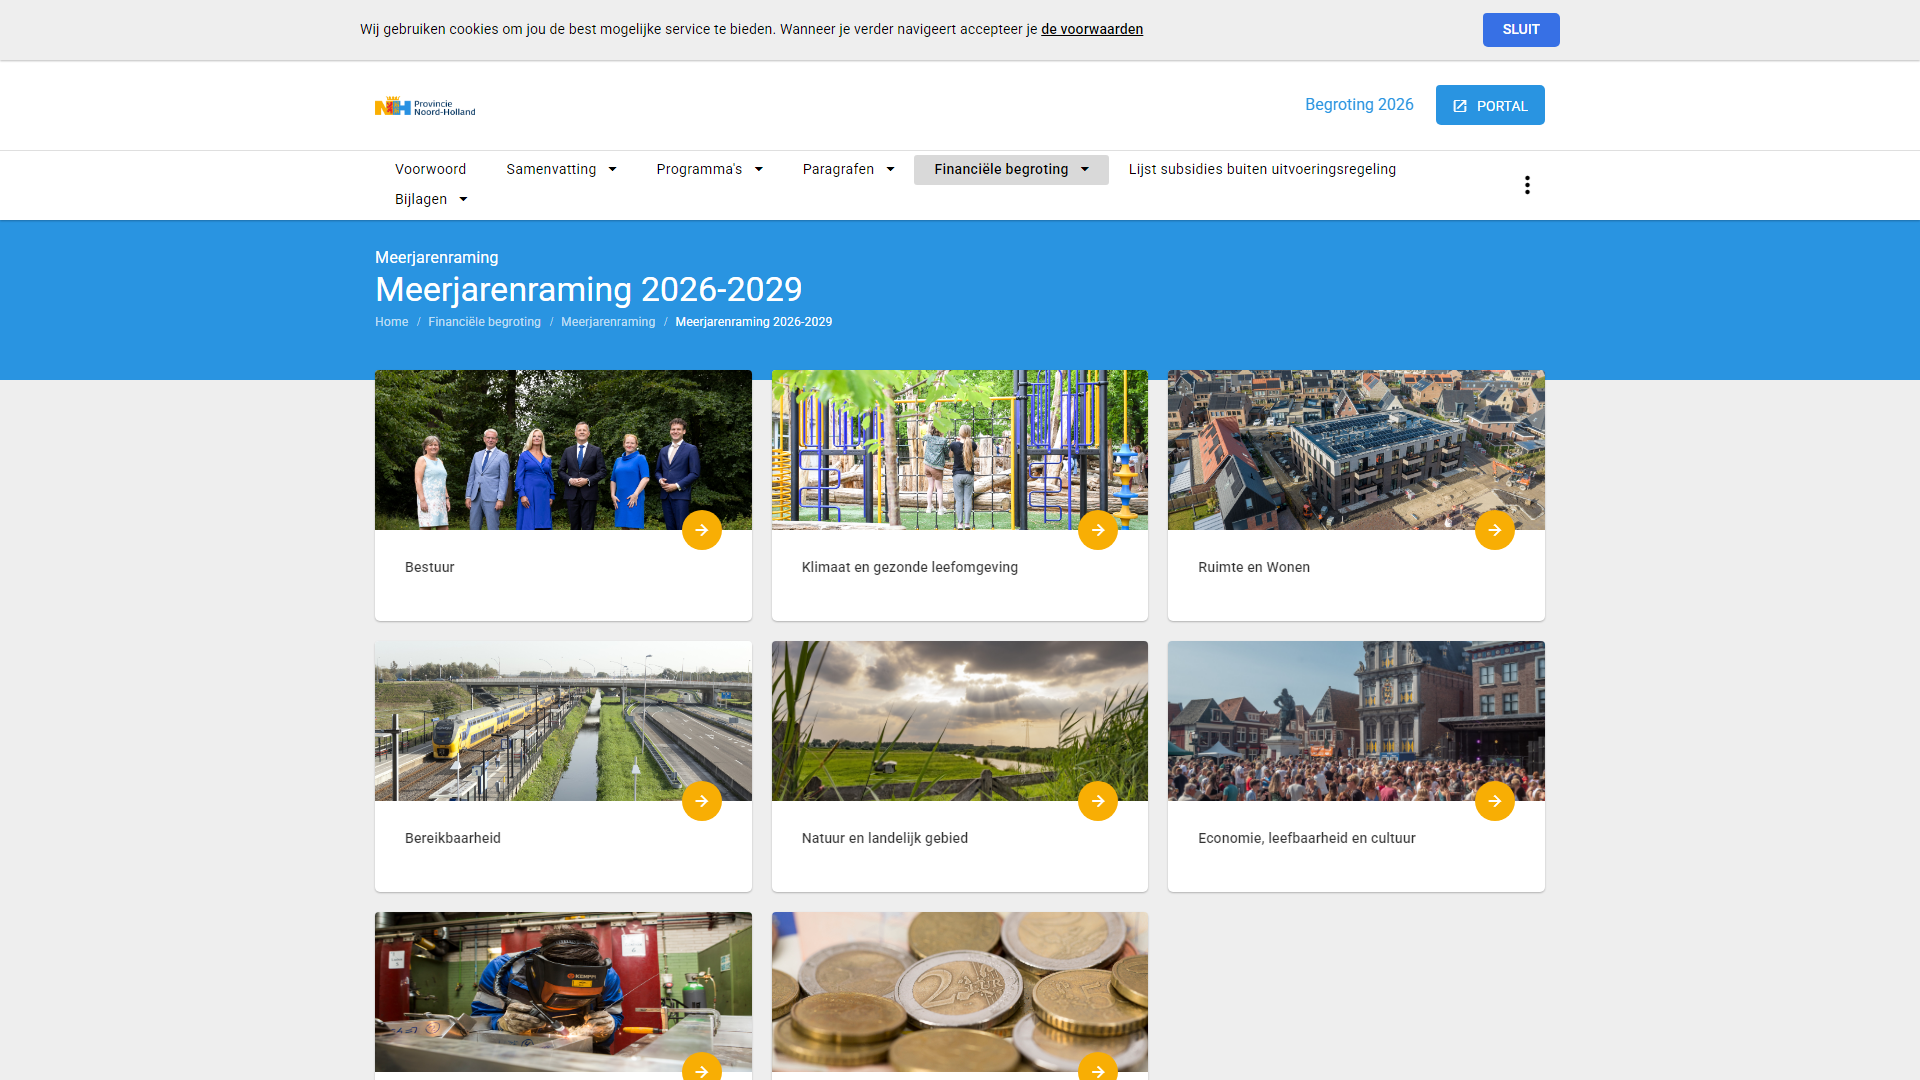
Task: Open the Financiële begroting menu
Action: (1010, 169)
